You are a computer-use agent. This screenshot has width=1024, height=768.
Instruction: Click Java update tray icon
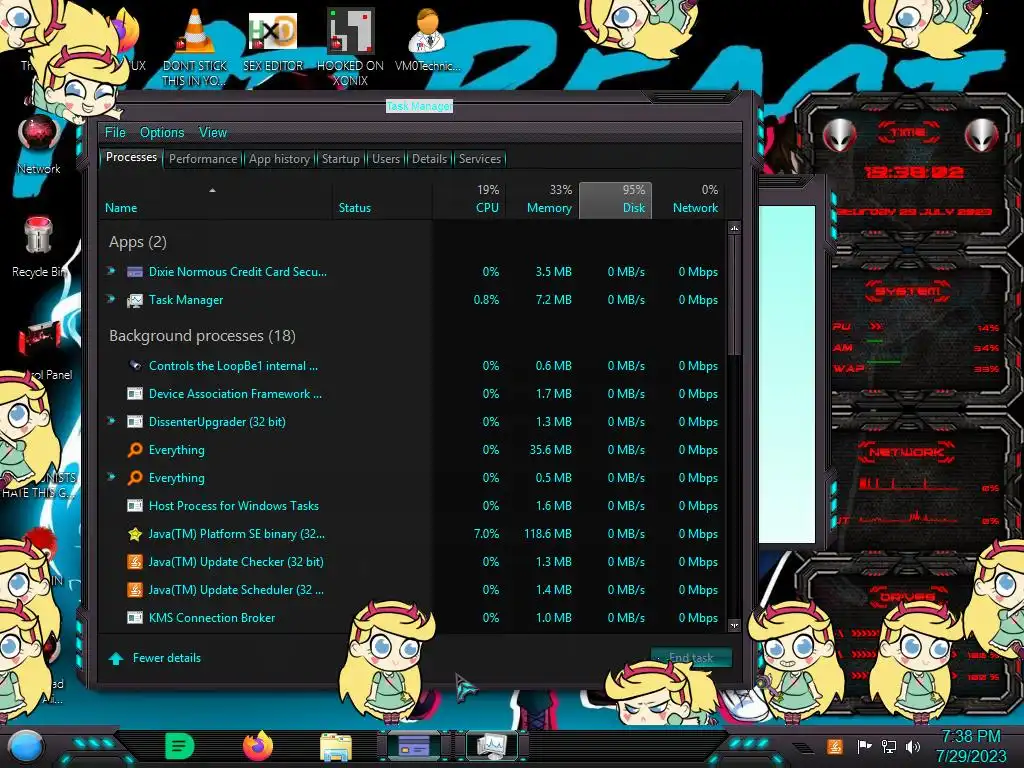click(x=834, y=746)
